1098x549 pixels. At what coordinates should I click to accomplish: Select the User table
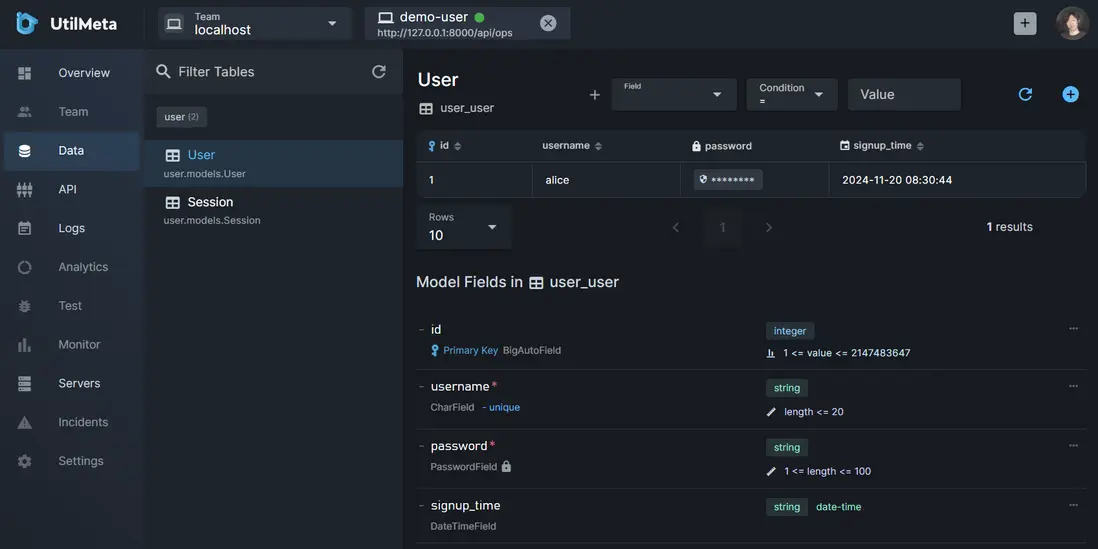click(273, 163)
